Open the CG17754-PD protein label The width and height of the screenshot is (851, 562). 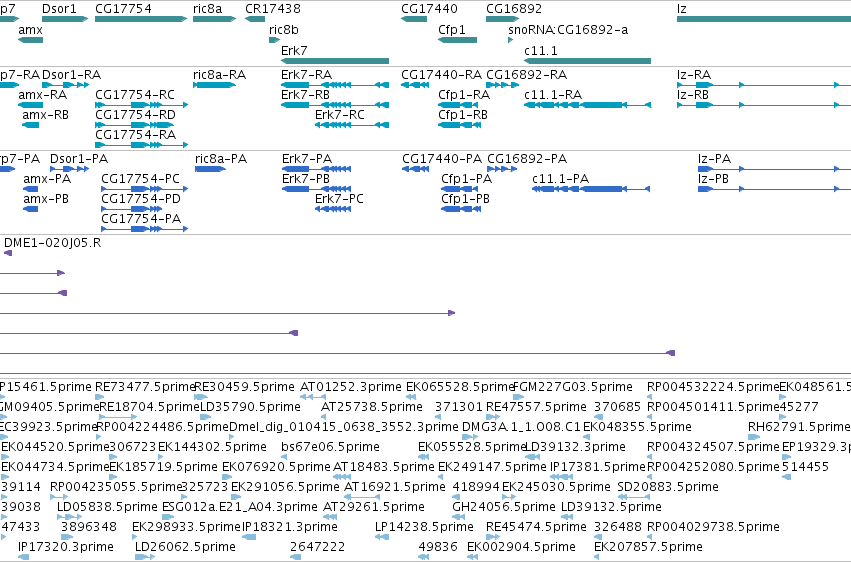tap(141, 199)
